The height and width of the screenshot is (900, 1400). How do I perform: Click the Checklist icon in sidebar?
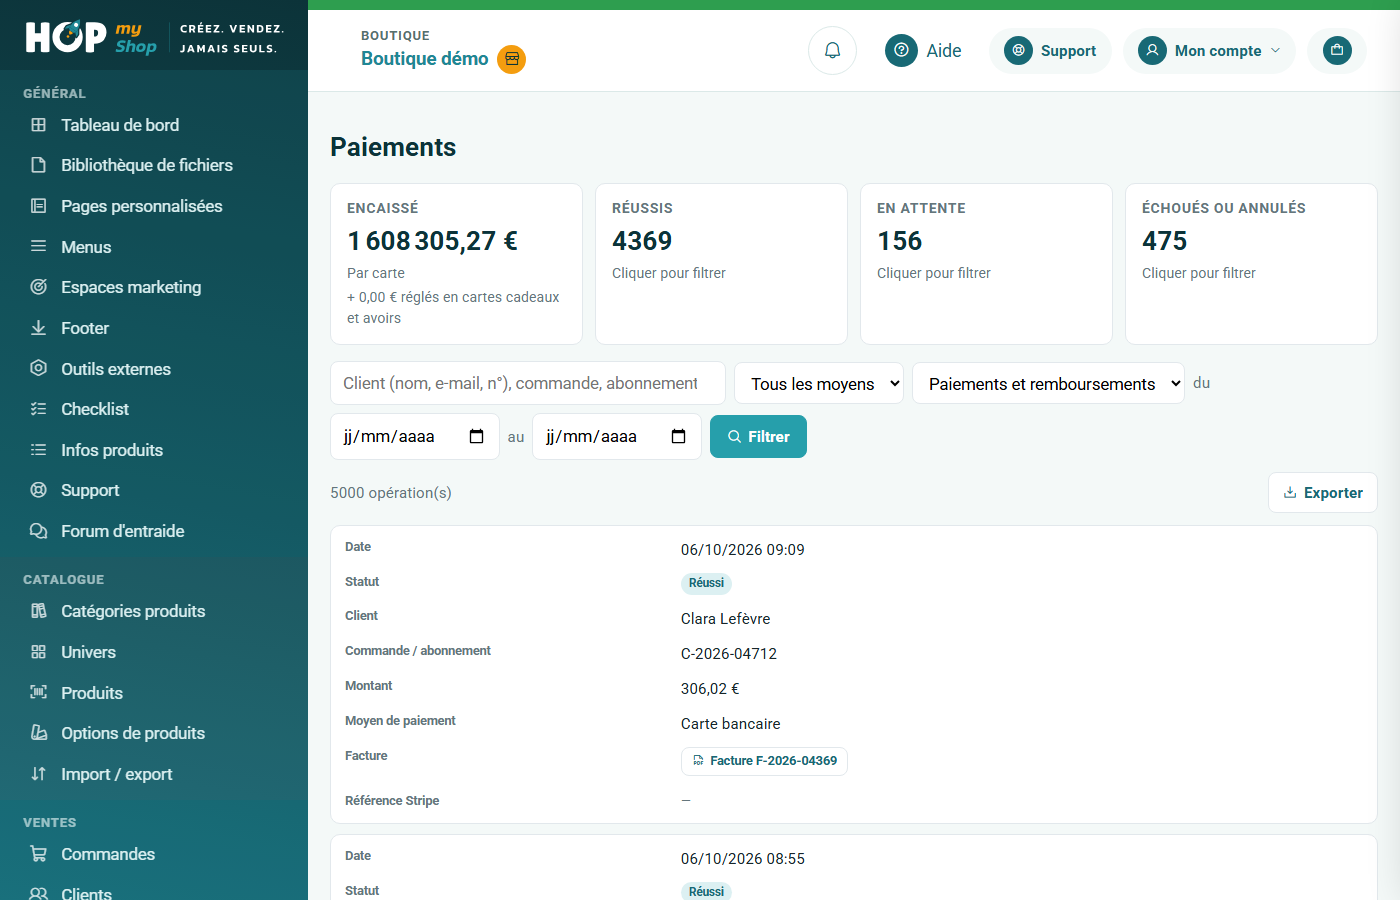[x=39, y=409]
